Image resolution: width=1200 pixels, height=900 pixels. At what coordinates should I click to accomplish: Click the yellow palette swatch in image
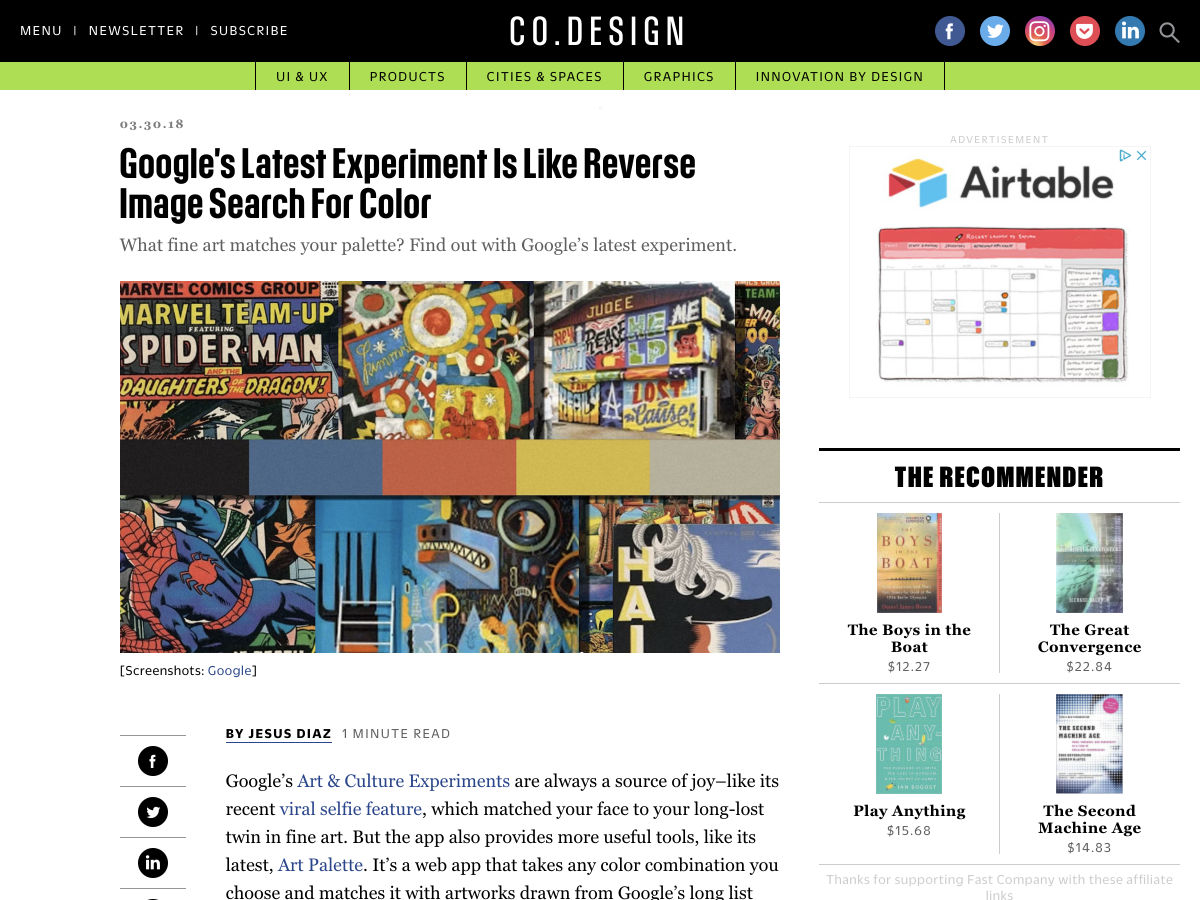(x=582, y=467)
